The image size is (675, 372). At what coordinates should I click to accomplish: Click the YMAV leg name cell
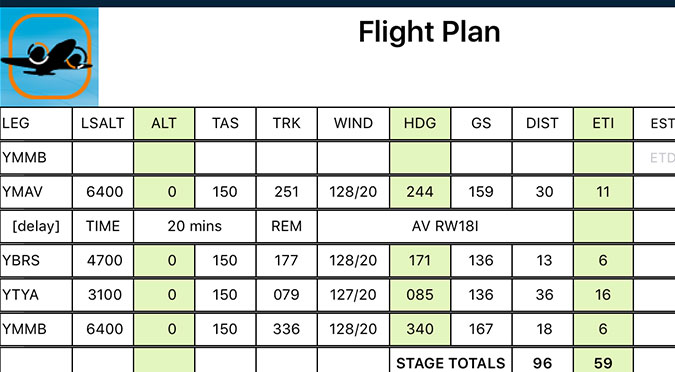pyautogui.click(x=36, y=192)
